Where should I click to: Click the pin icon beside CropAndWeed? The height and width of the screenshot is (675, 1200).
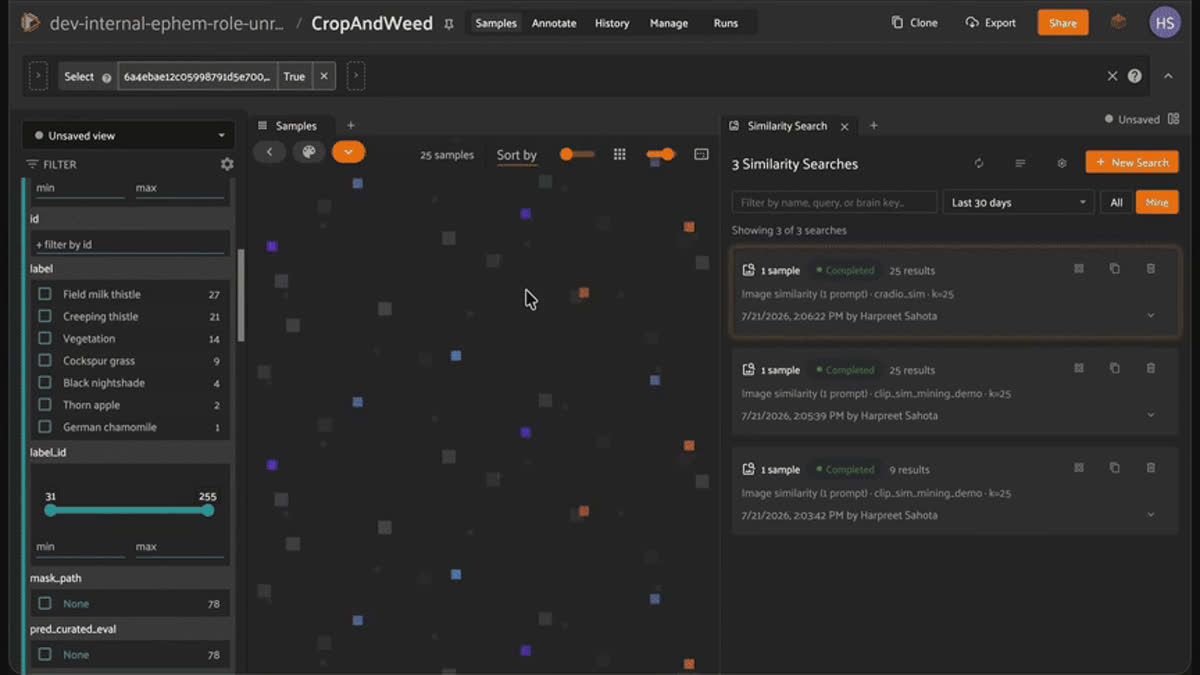pyautogui.click(x=449, y=23)
